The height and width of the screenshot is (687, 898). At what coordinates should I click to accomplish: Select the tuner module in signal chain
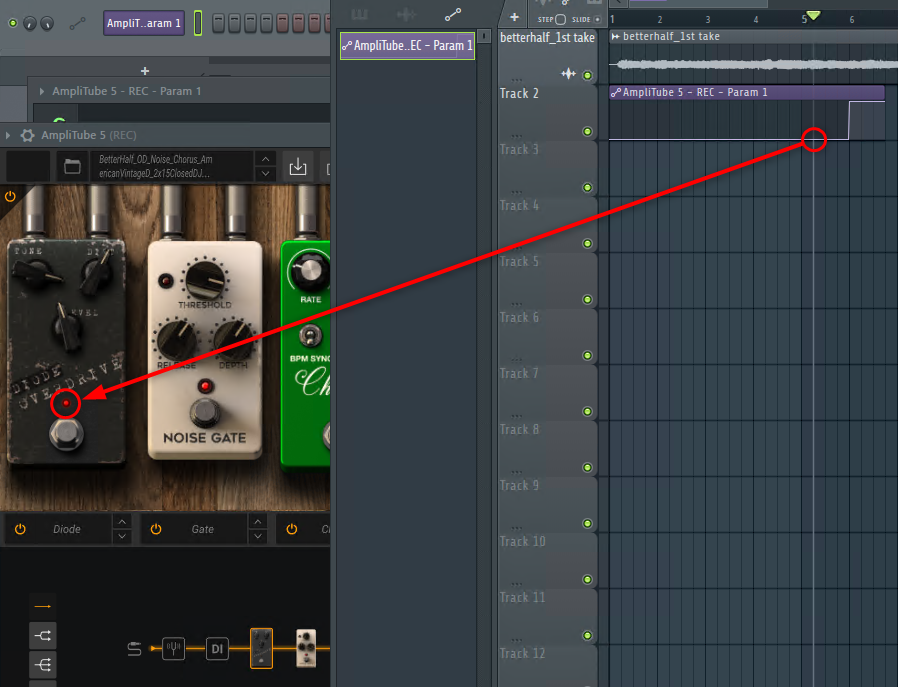174,649
